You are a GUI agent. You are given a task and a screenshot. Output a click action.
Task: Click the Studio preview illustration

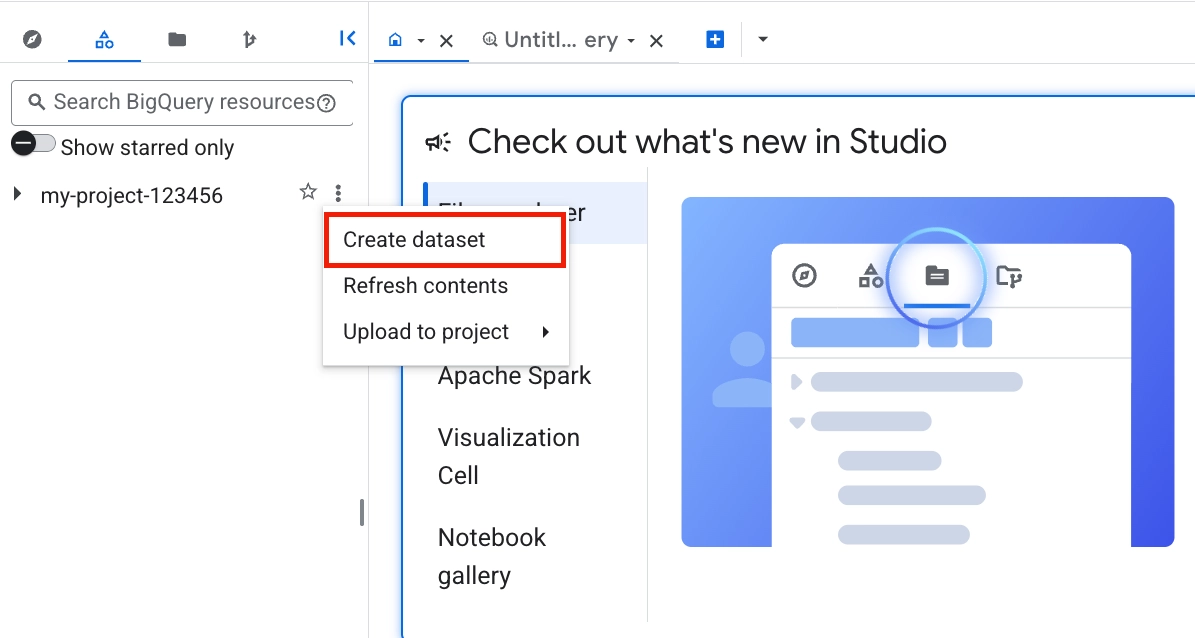tap(927, 372)
